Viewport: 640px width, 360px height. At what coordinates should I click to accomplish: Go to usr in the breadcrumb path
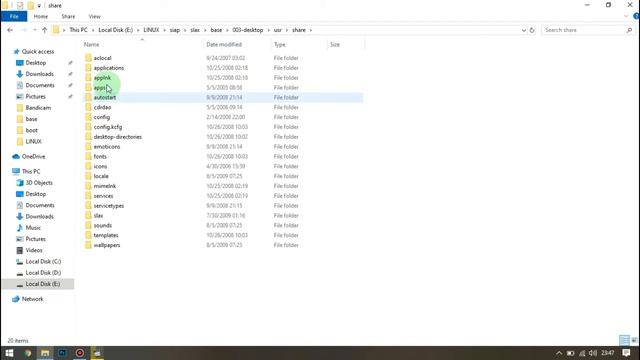[x=278, y=30]
